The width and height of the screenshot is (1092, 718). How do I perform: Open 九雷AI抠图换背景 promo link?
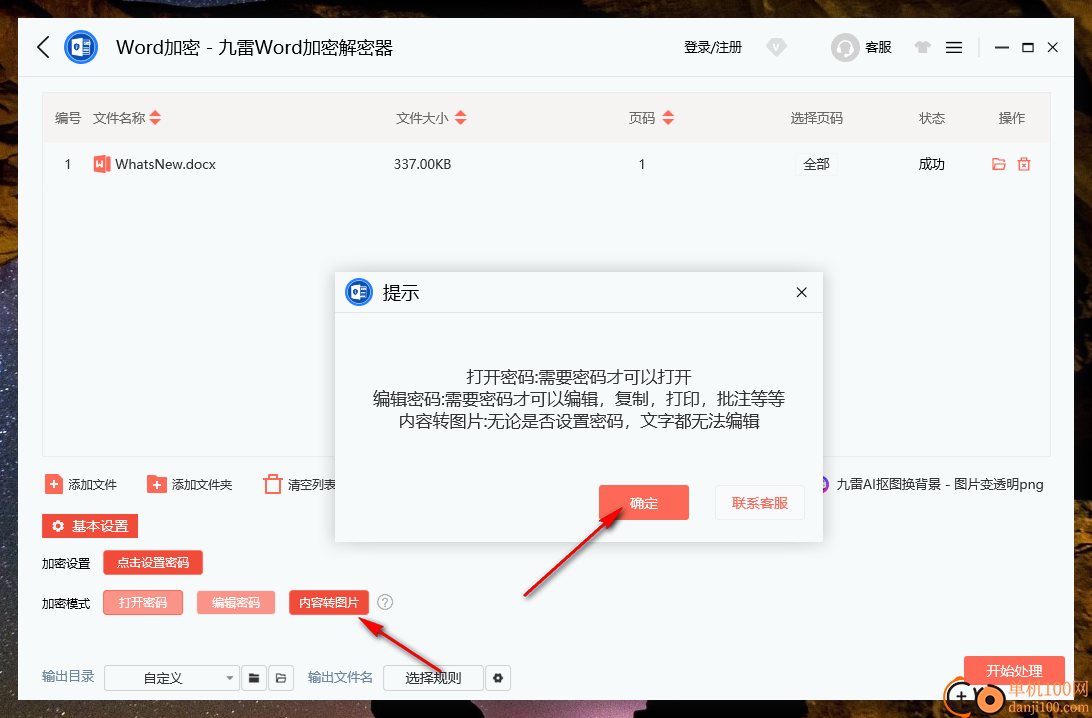click(x=939, y=485)
